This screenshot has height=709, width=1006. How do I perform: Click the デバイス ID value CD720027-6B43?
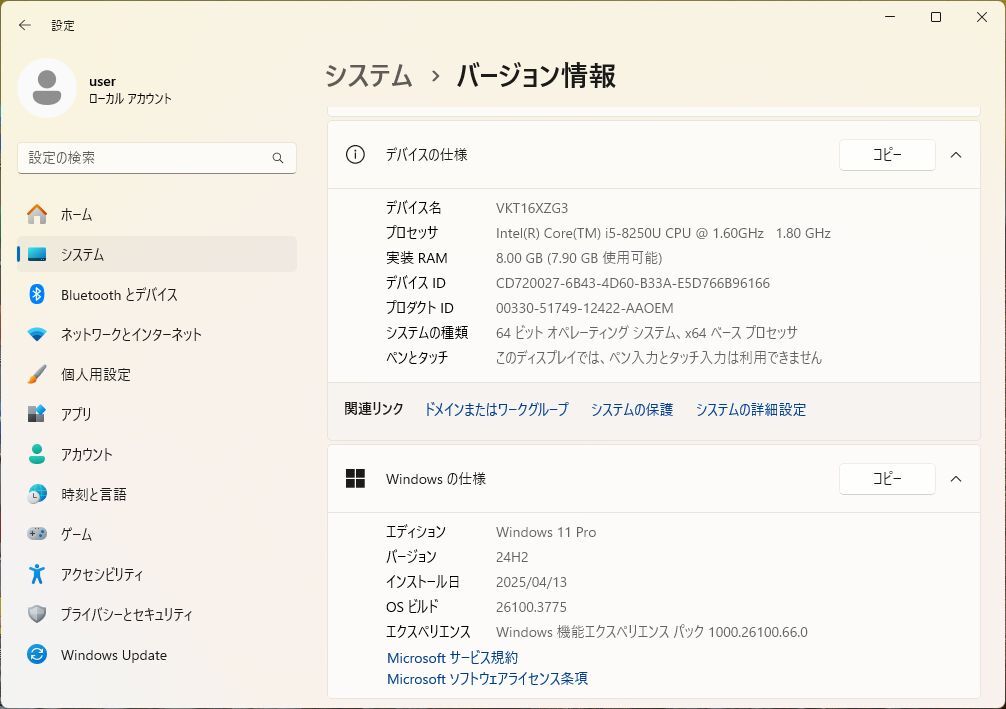633,283
